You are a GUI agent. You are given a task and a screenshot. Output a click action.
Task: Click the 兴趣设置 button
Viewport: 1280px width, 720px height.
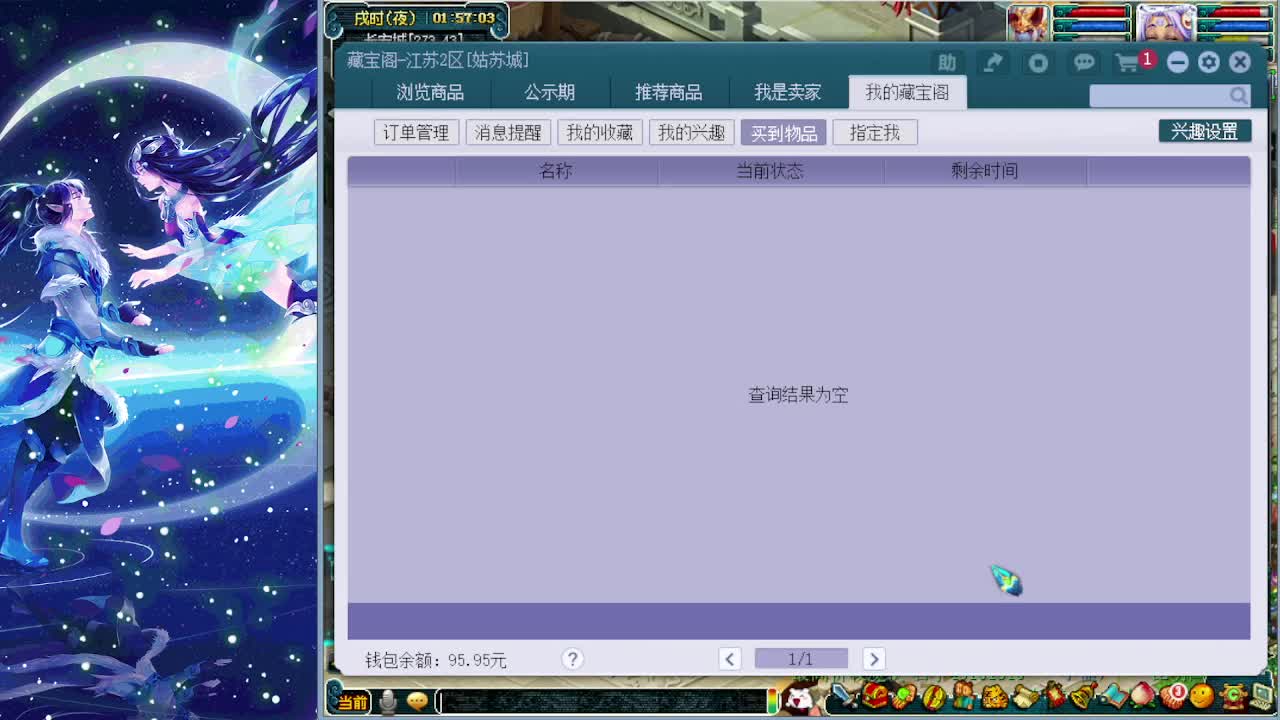click(x=1205, y=131)
